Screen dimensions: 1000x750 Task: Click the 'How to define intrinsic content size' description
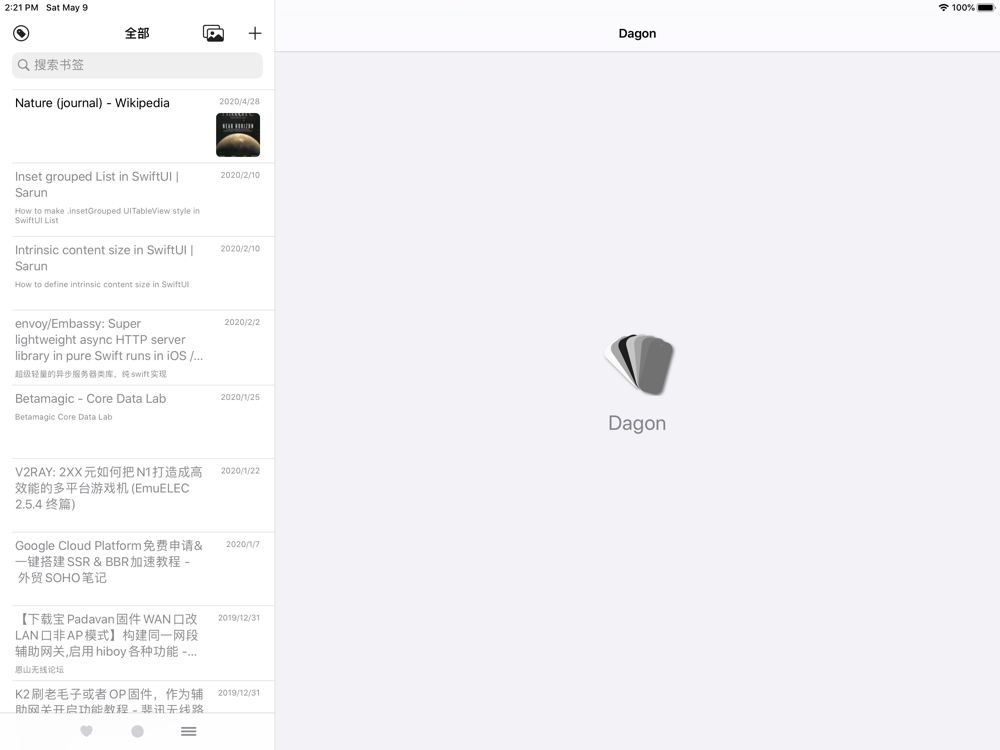point(102,284)
